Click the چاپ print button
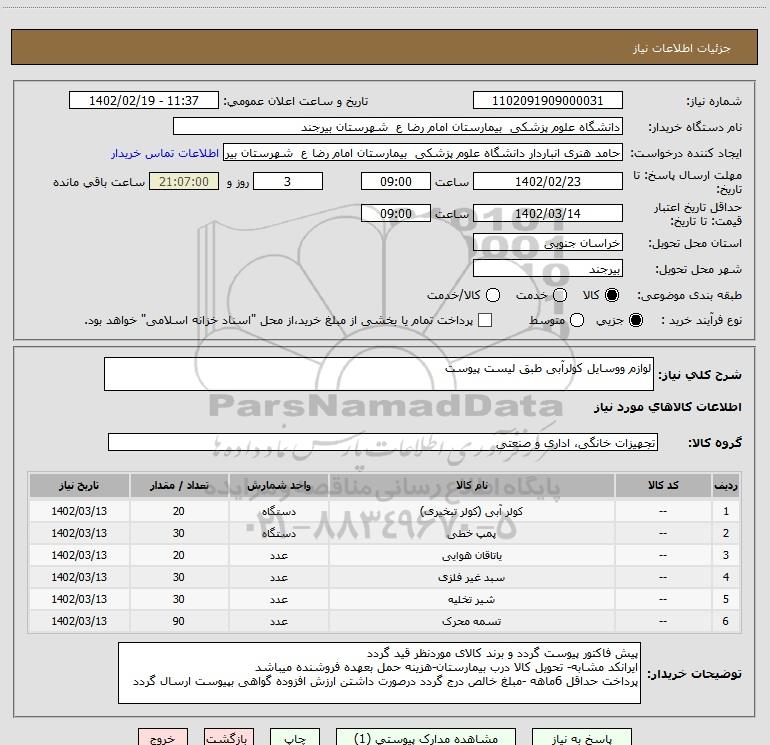 click(x=295, y=738)
